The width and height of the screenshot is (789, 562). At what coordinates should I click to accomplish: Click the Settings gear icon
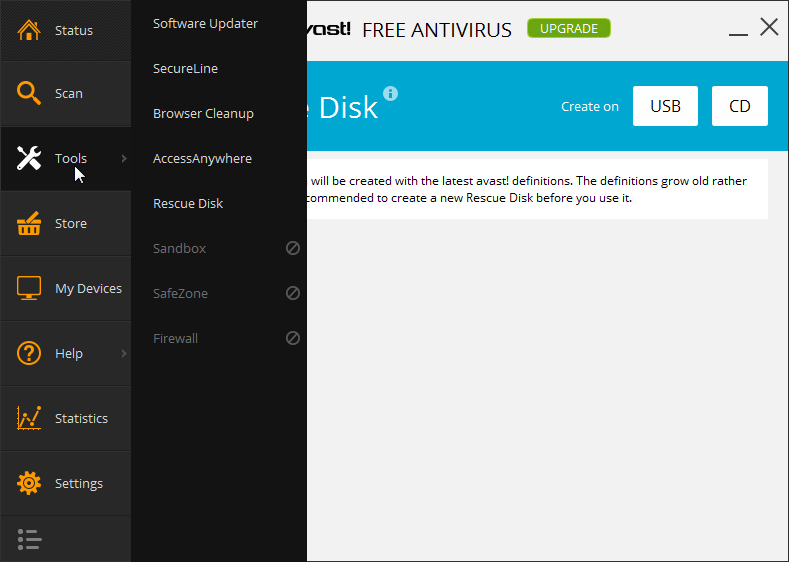pyautogui.click(x=29, y=483)
